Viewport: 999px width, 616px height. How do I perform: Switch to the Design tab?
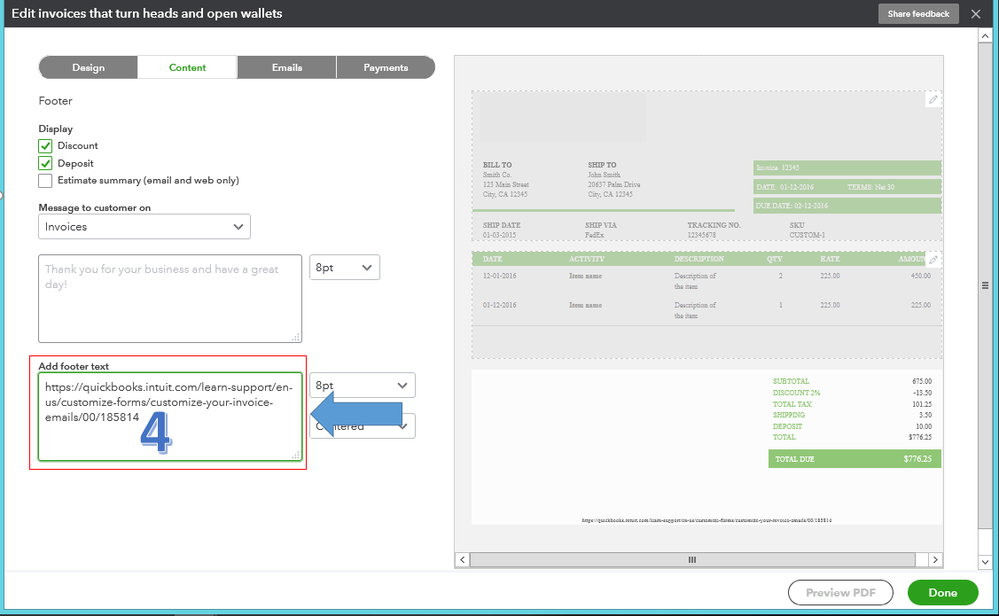88,68
